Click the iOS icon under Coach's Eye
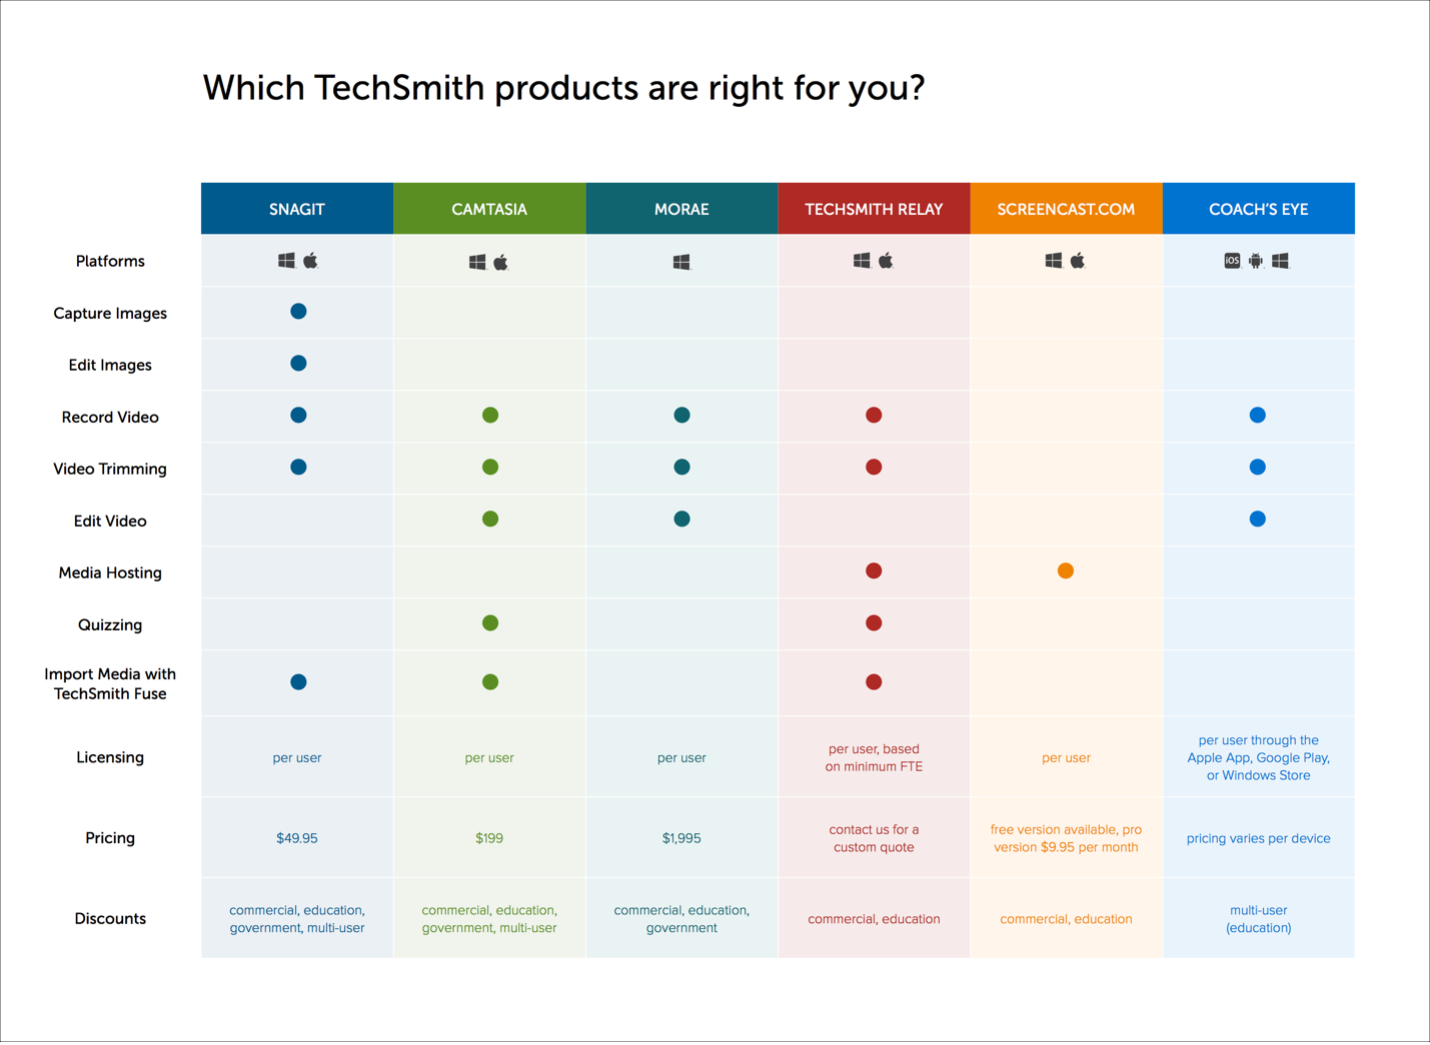1430x1045 pixels. click(x=1232, y=261)
